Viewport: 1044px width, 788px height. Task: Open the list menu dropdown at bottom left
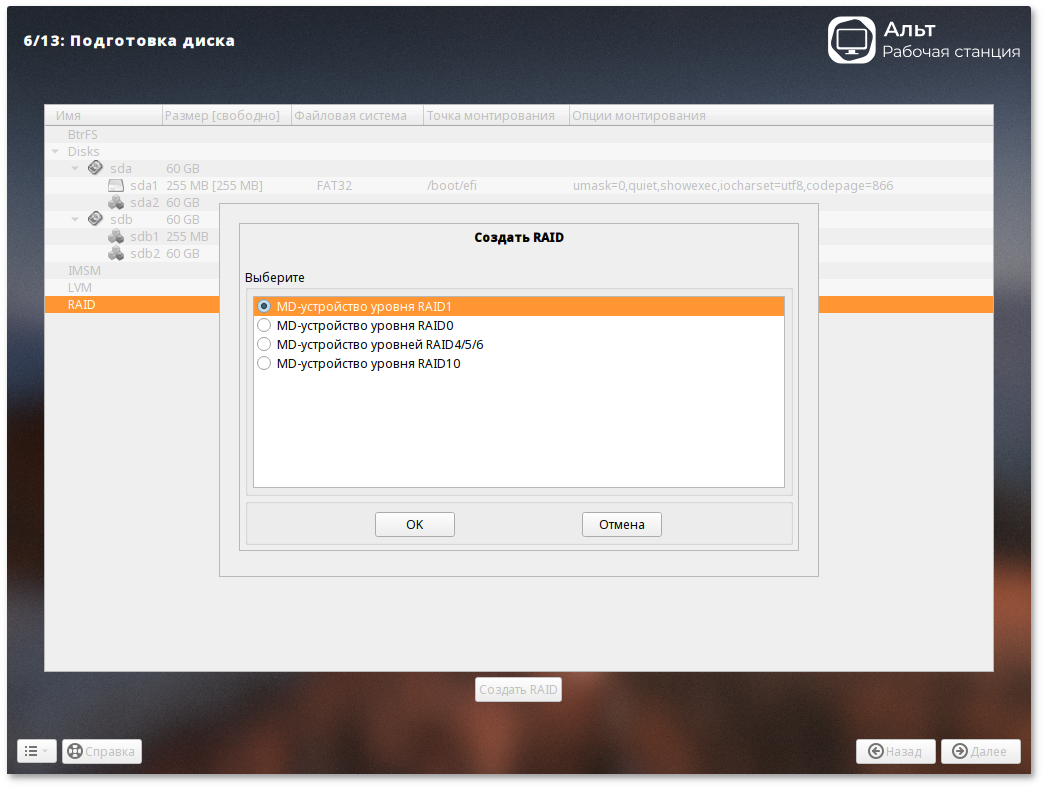point(36,751)
